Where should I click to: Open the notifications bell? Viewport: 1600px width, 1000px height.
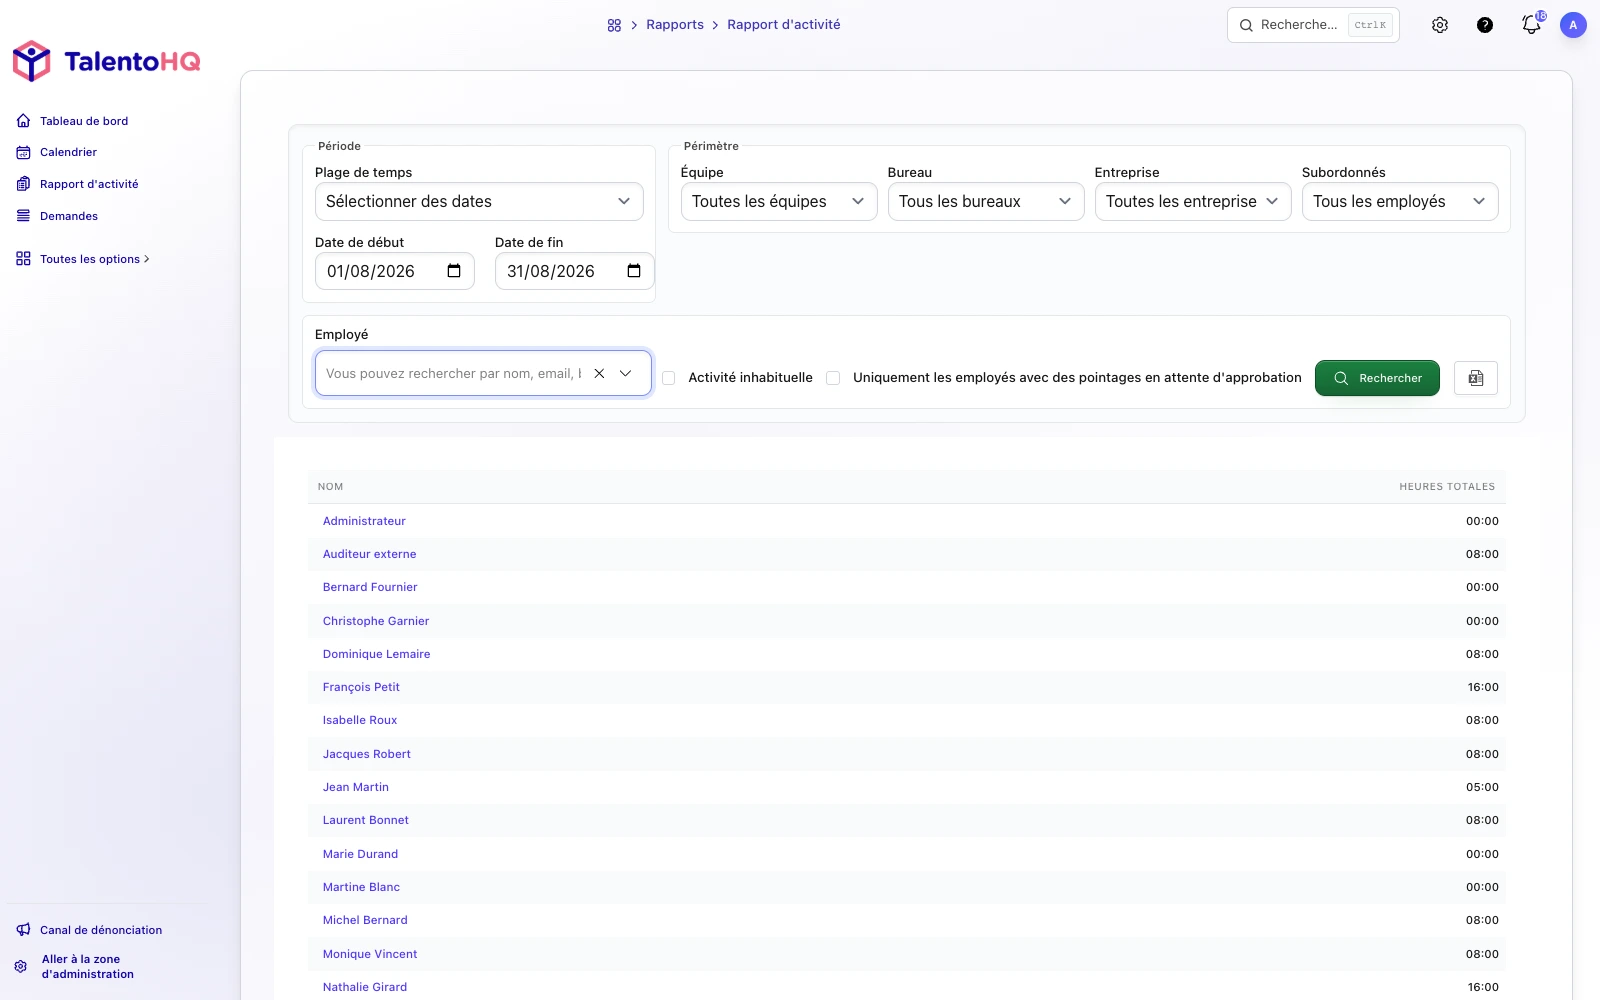(1531, 25)
